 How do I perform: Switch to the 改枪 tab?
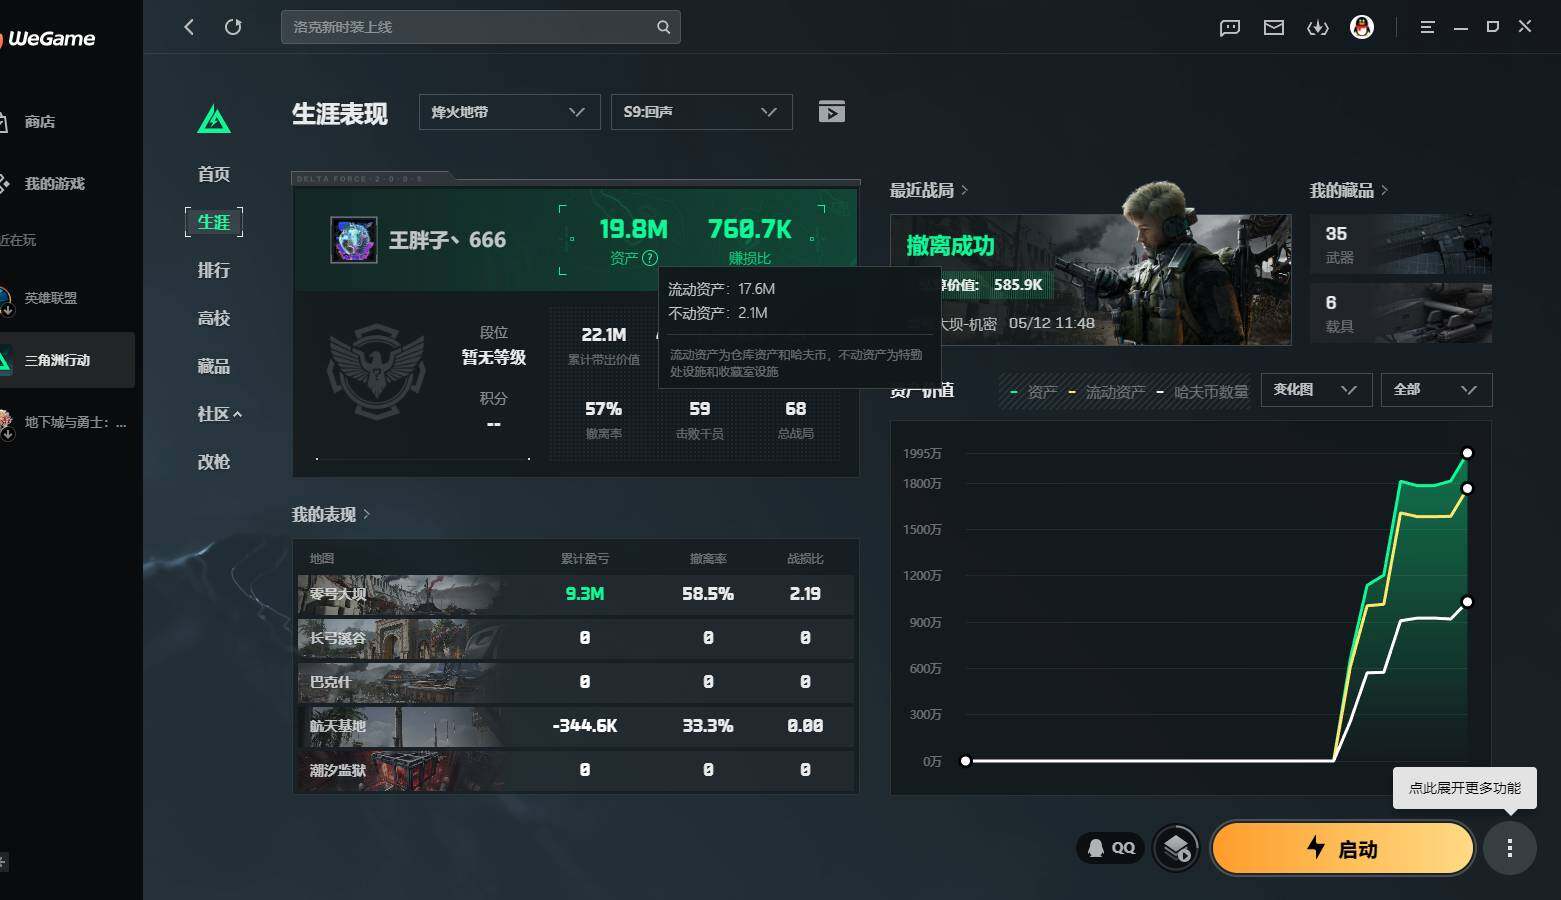coord(214,462)
